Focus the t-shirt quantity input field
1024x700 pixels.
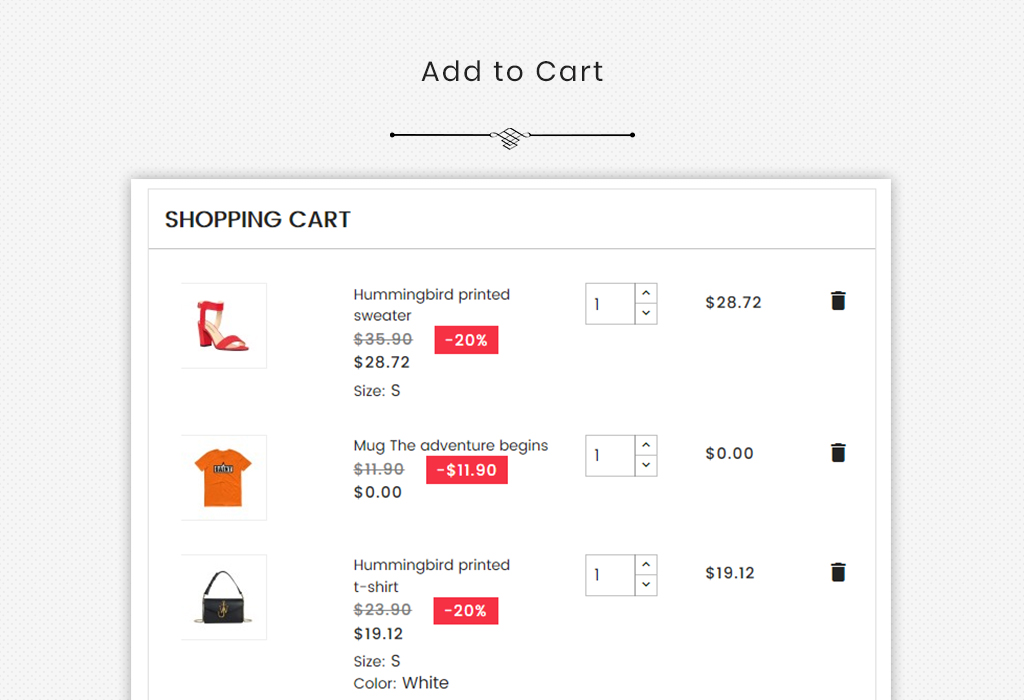[610, 575]
